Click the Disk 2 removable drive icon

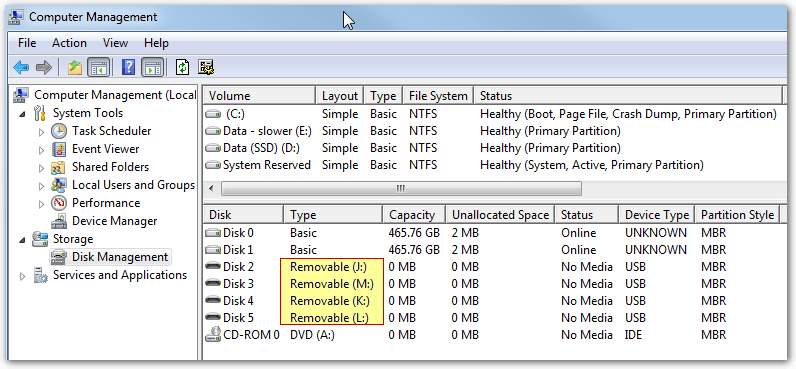[x=213, y=267]
